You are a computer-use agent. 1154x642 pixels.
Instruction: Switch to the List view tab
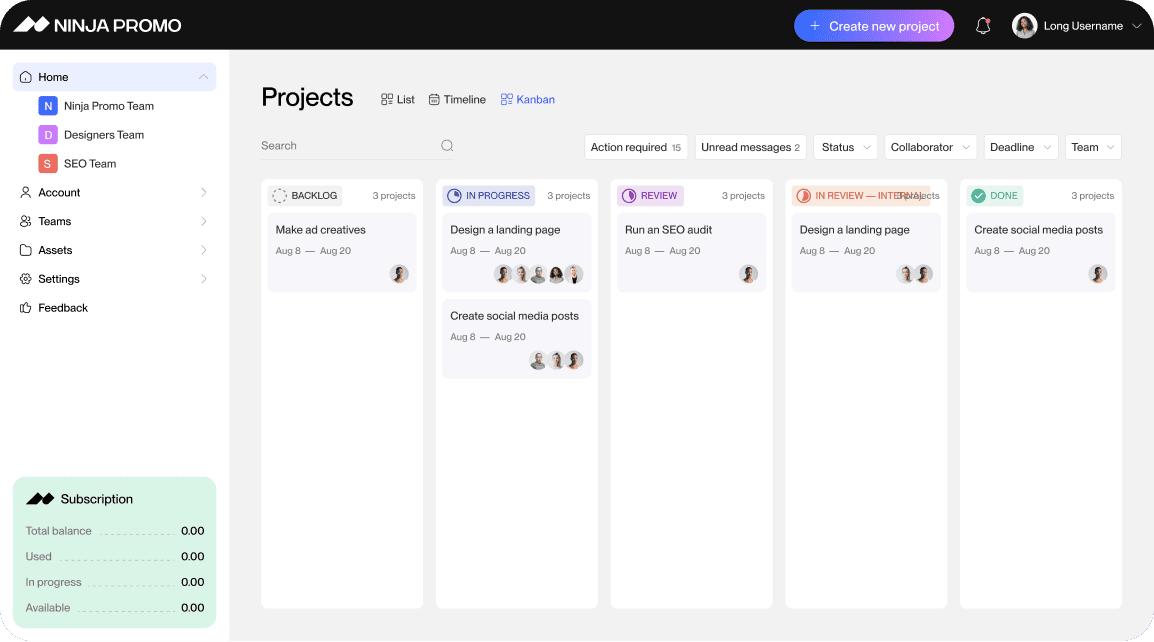(x=398, y=100)
